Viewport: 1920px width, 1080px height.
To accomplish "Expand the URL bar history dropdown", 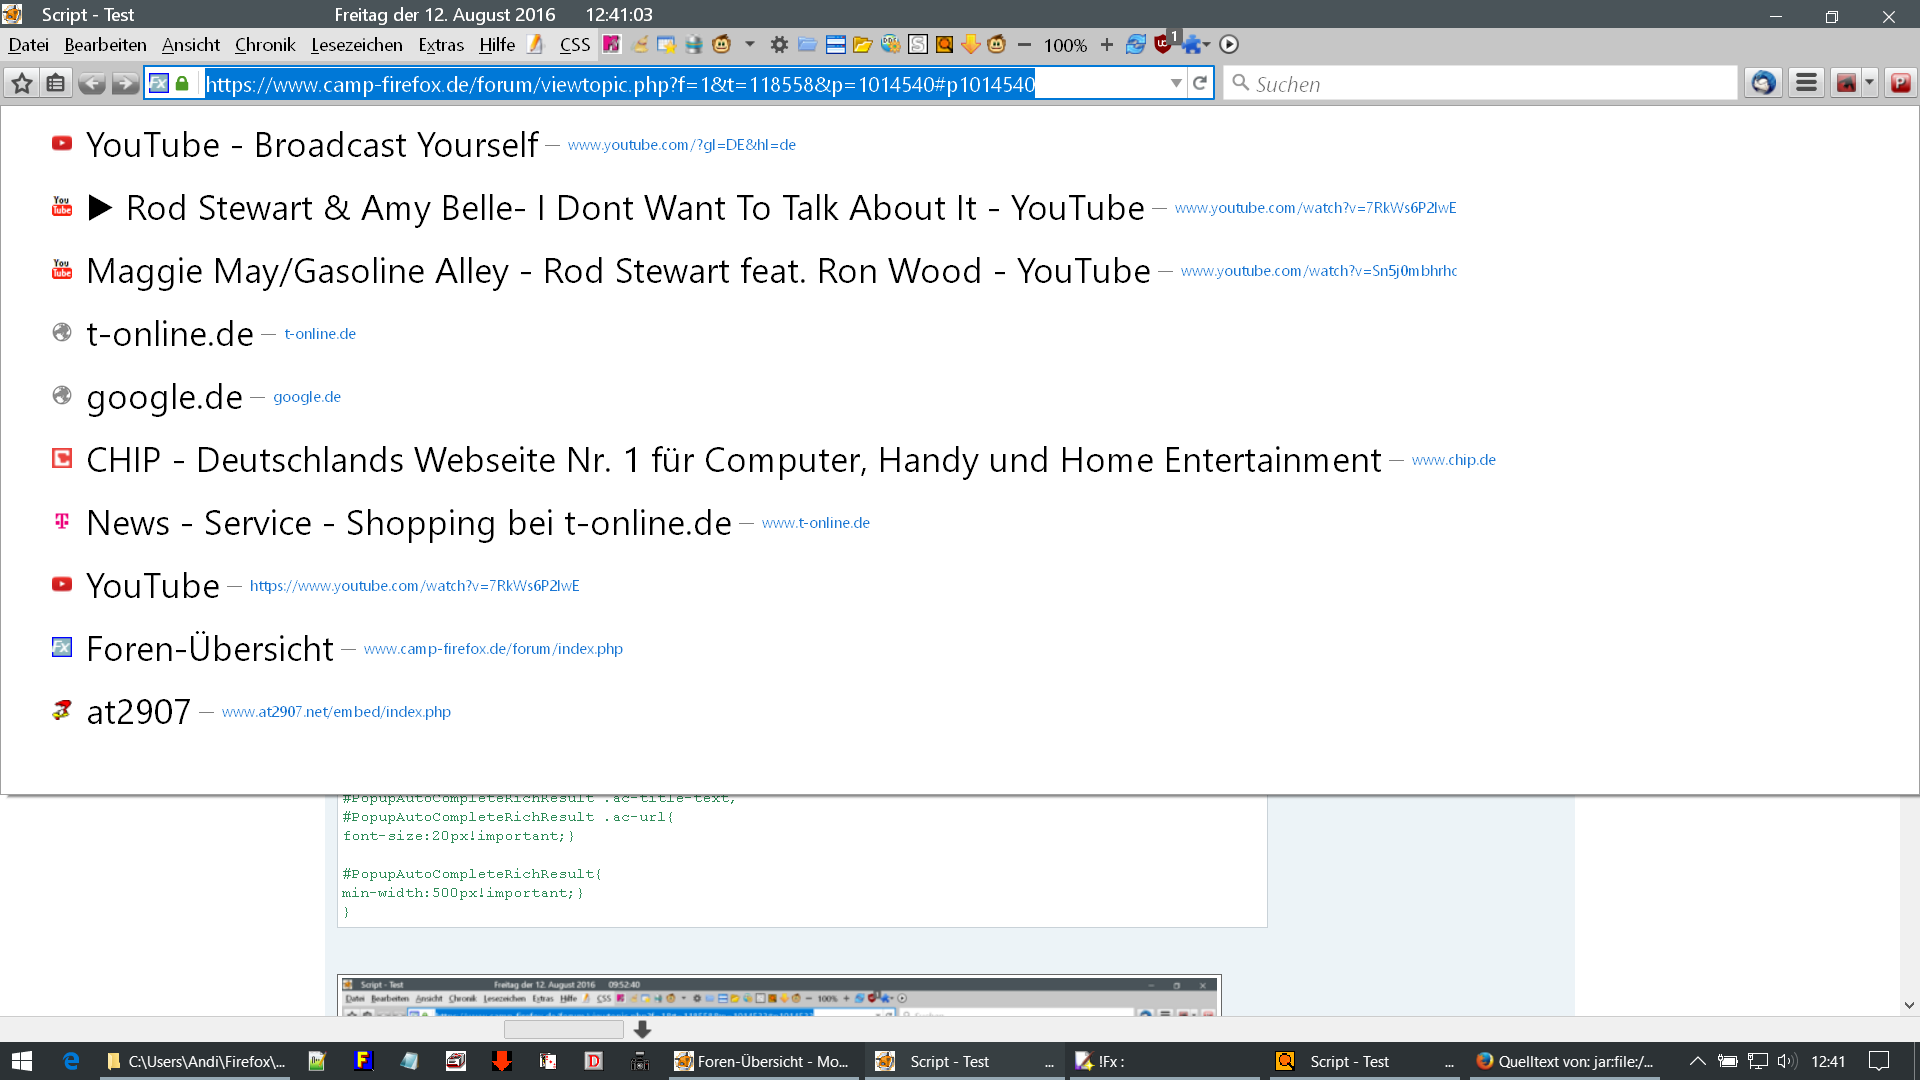I will pos(1176,84).
